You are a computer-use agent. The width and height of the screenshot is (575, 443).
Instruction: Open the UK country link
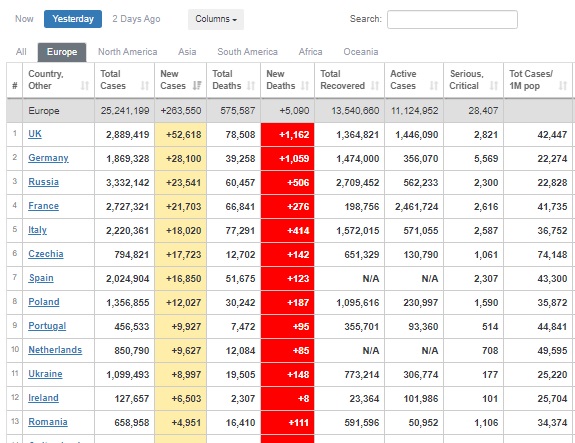point(35,134)
